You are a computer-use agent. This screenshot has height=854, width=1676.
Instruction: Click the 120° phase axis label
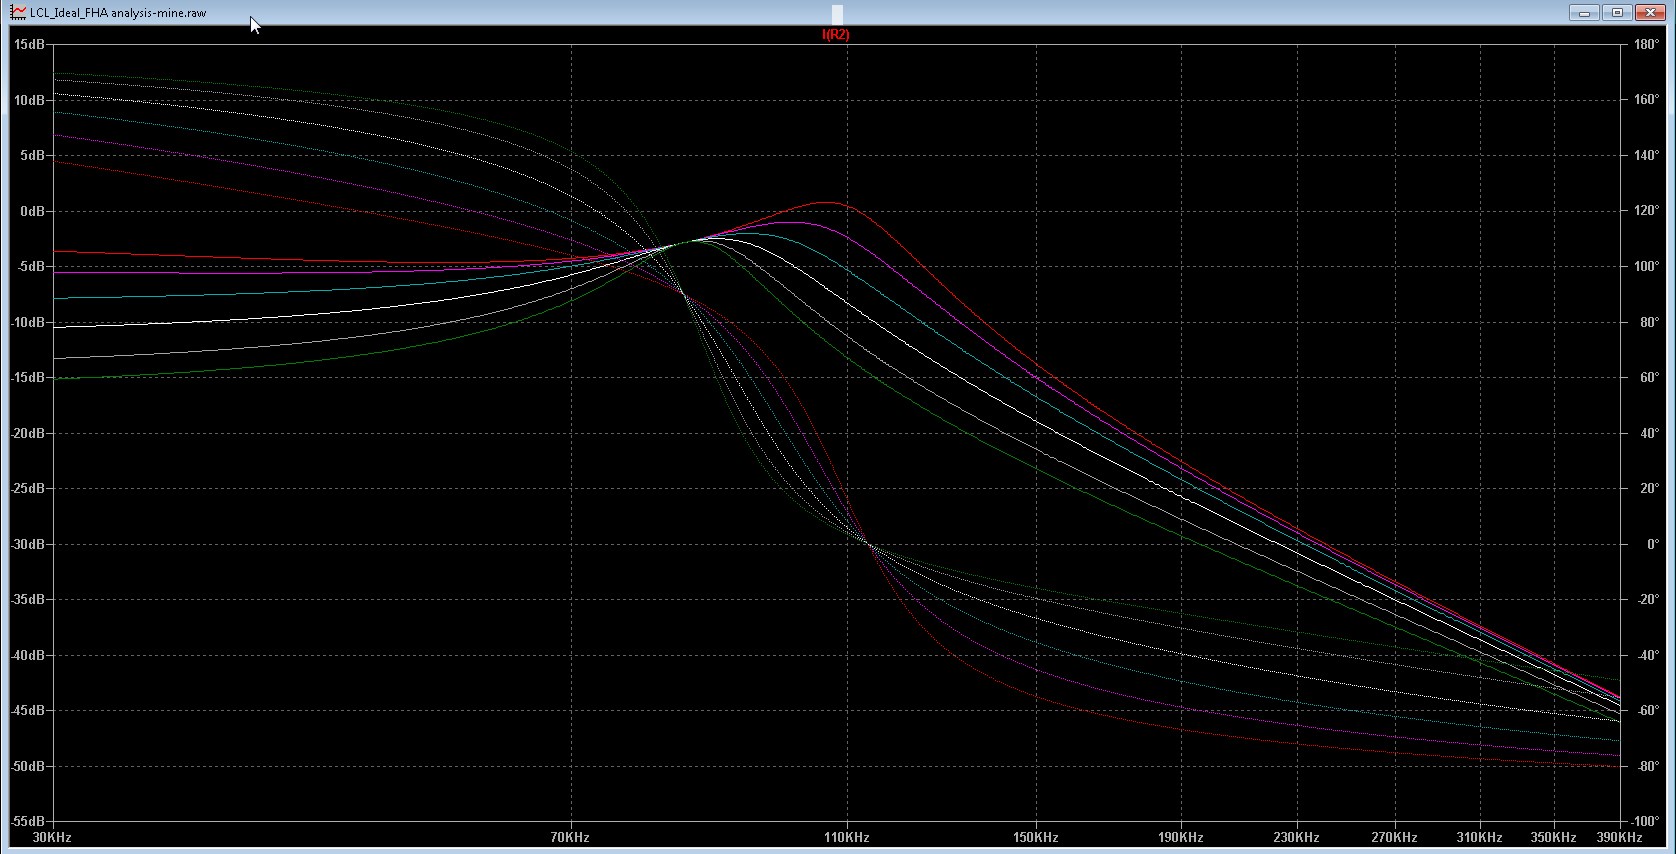click(1646, 211)
